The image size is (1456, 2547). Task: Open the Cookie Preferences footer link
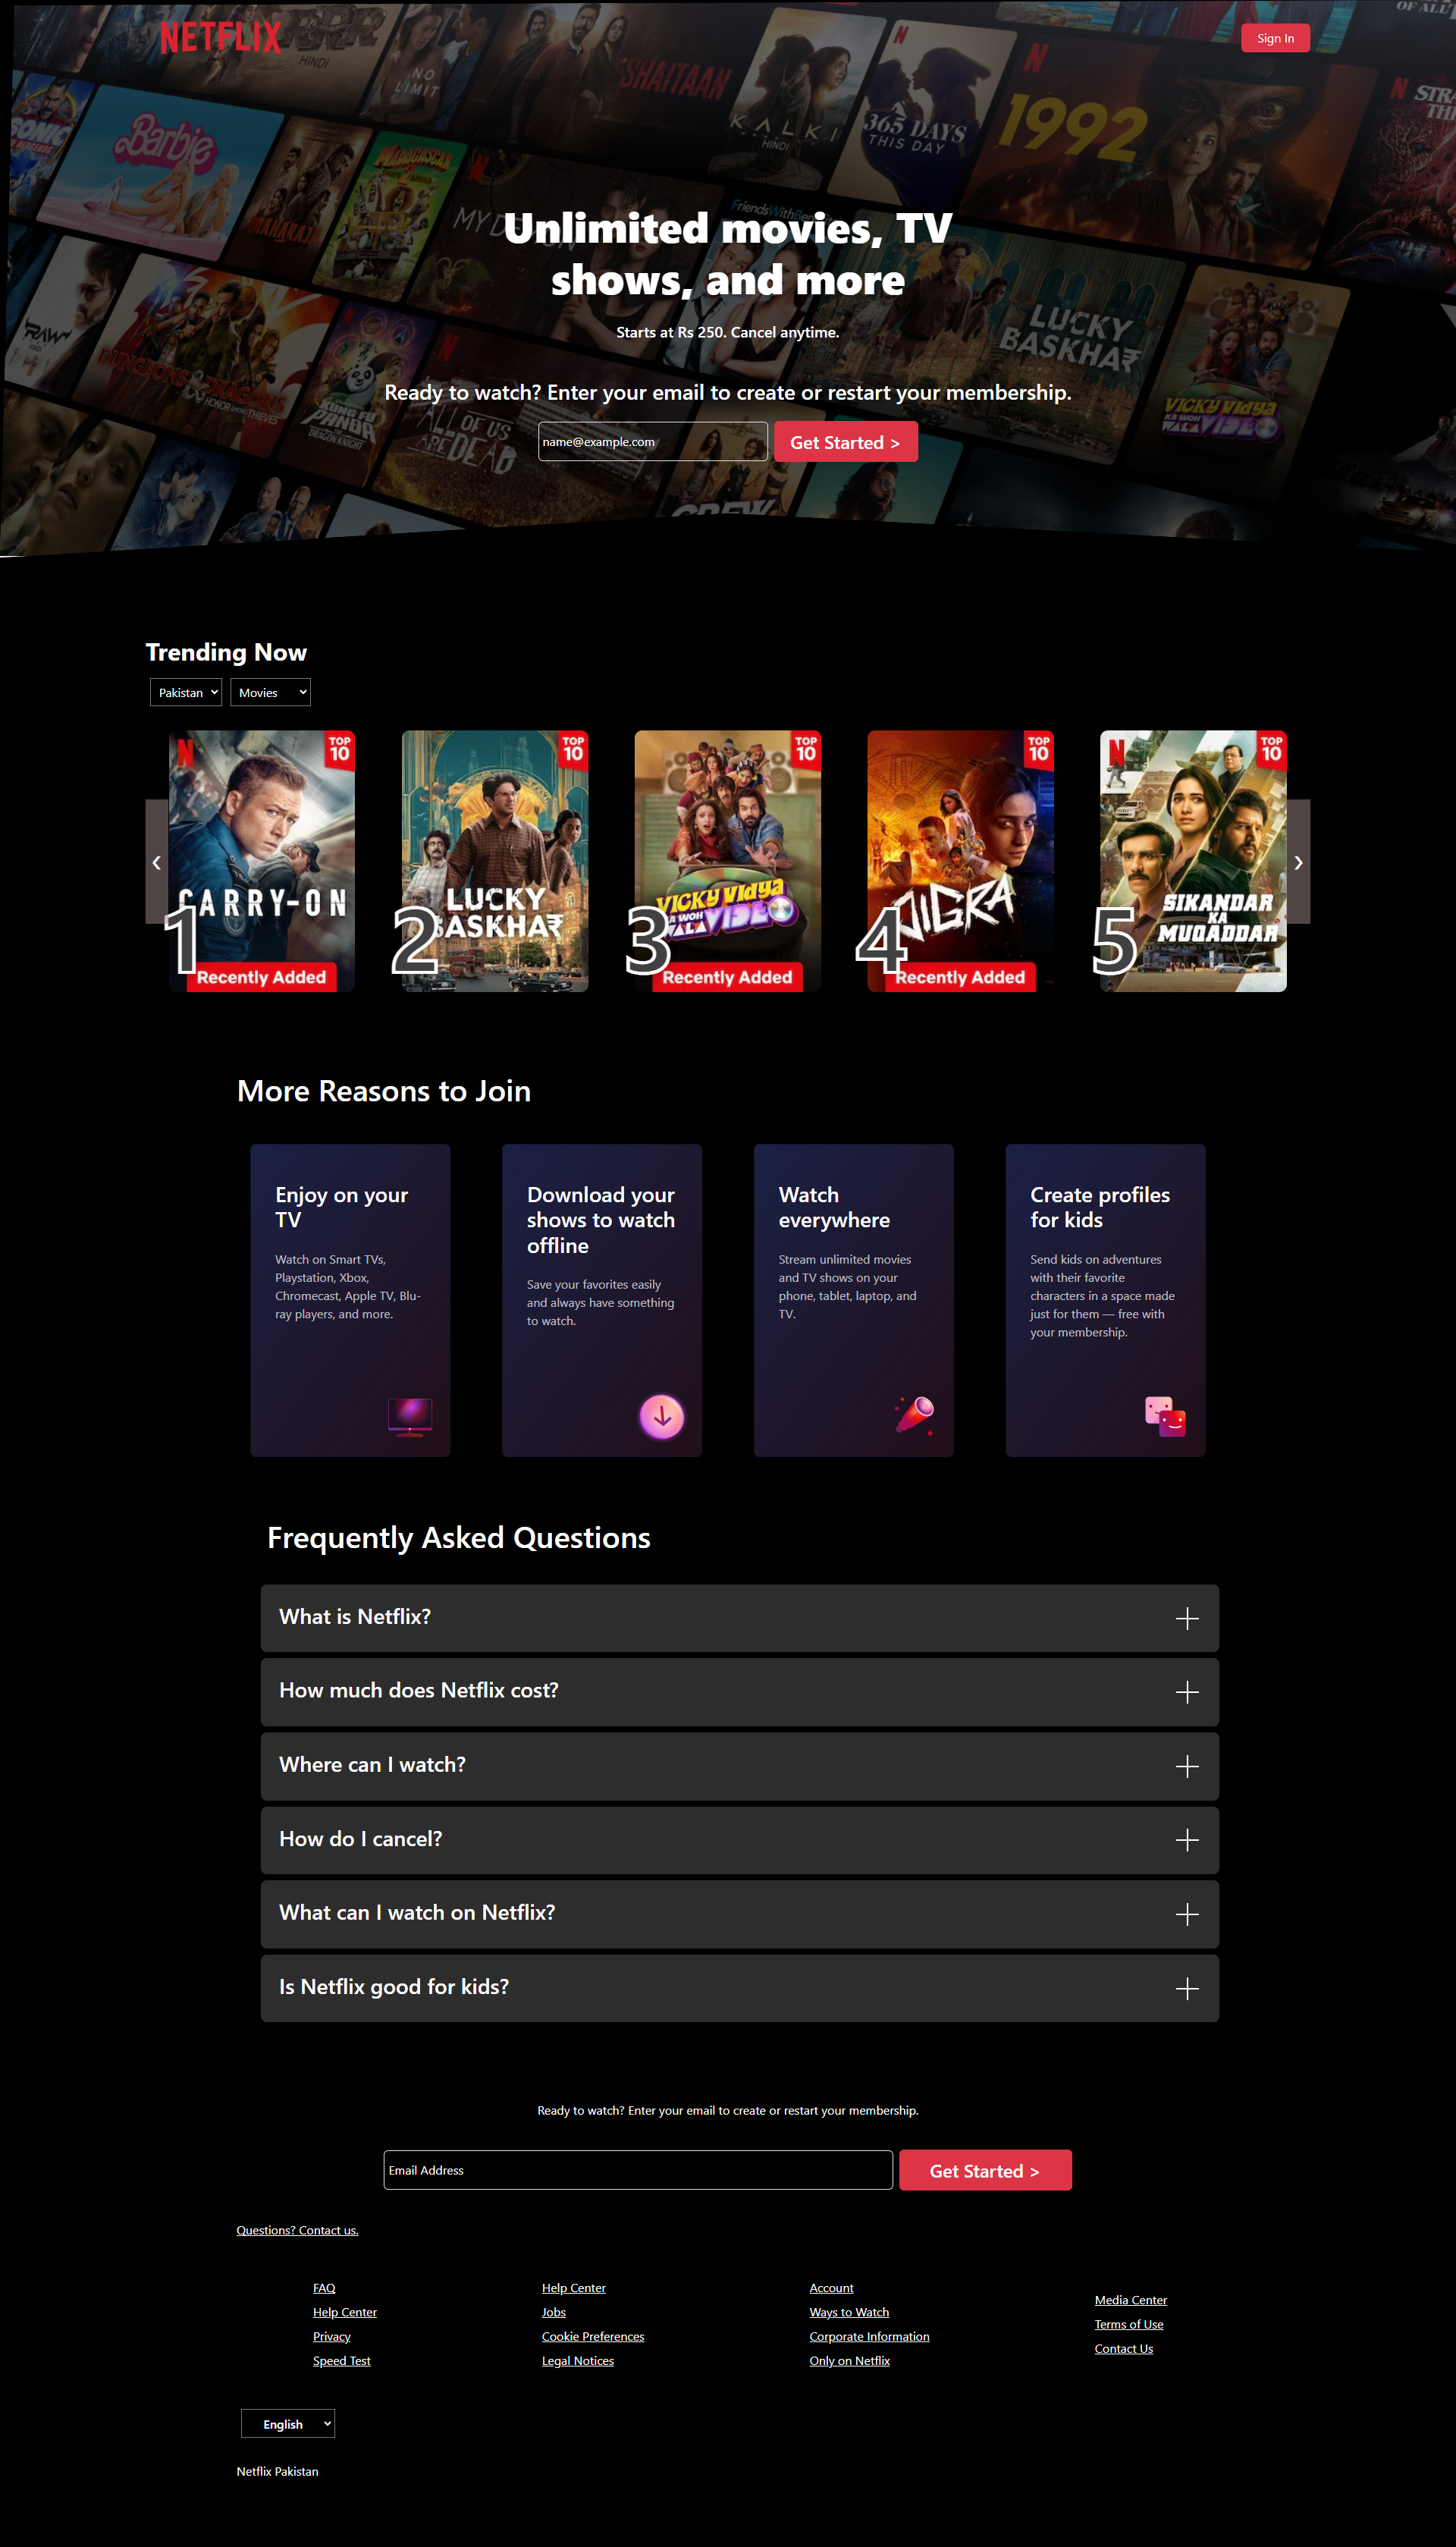pyautogui.click(x=593, y=2336)
